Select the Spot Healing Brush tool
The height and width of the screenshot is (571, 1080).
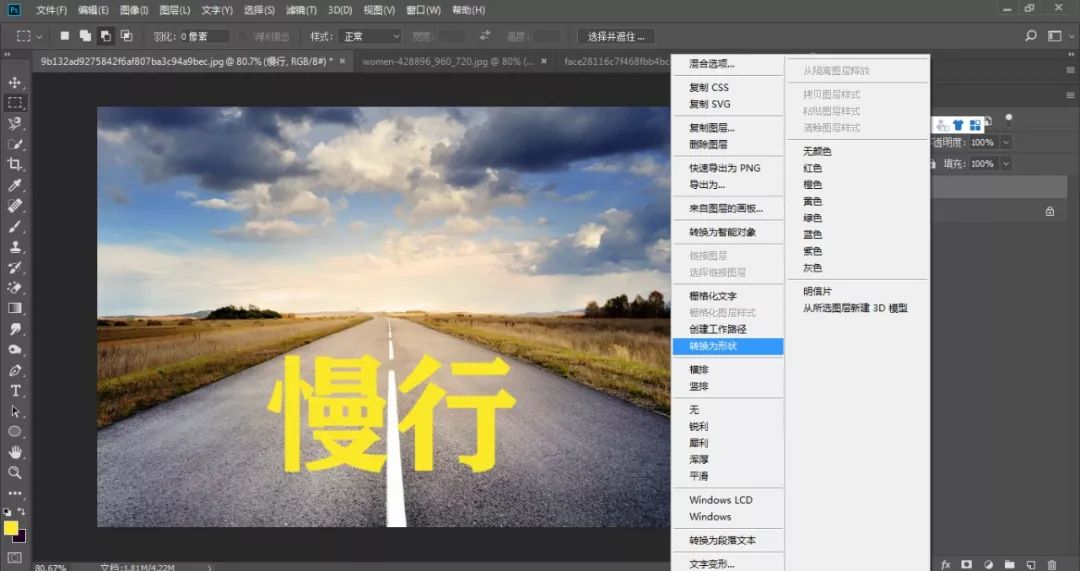tap(14, 205)
